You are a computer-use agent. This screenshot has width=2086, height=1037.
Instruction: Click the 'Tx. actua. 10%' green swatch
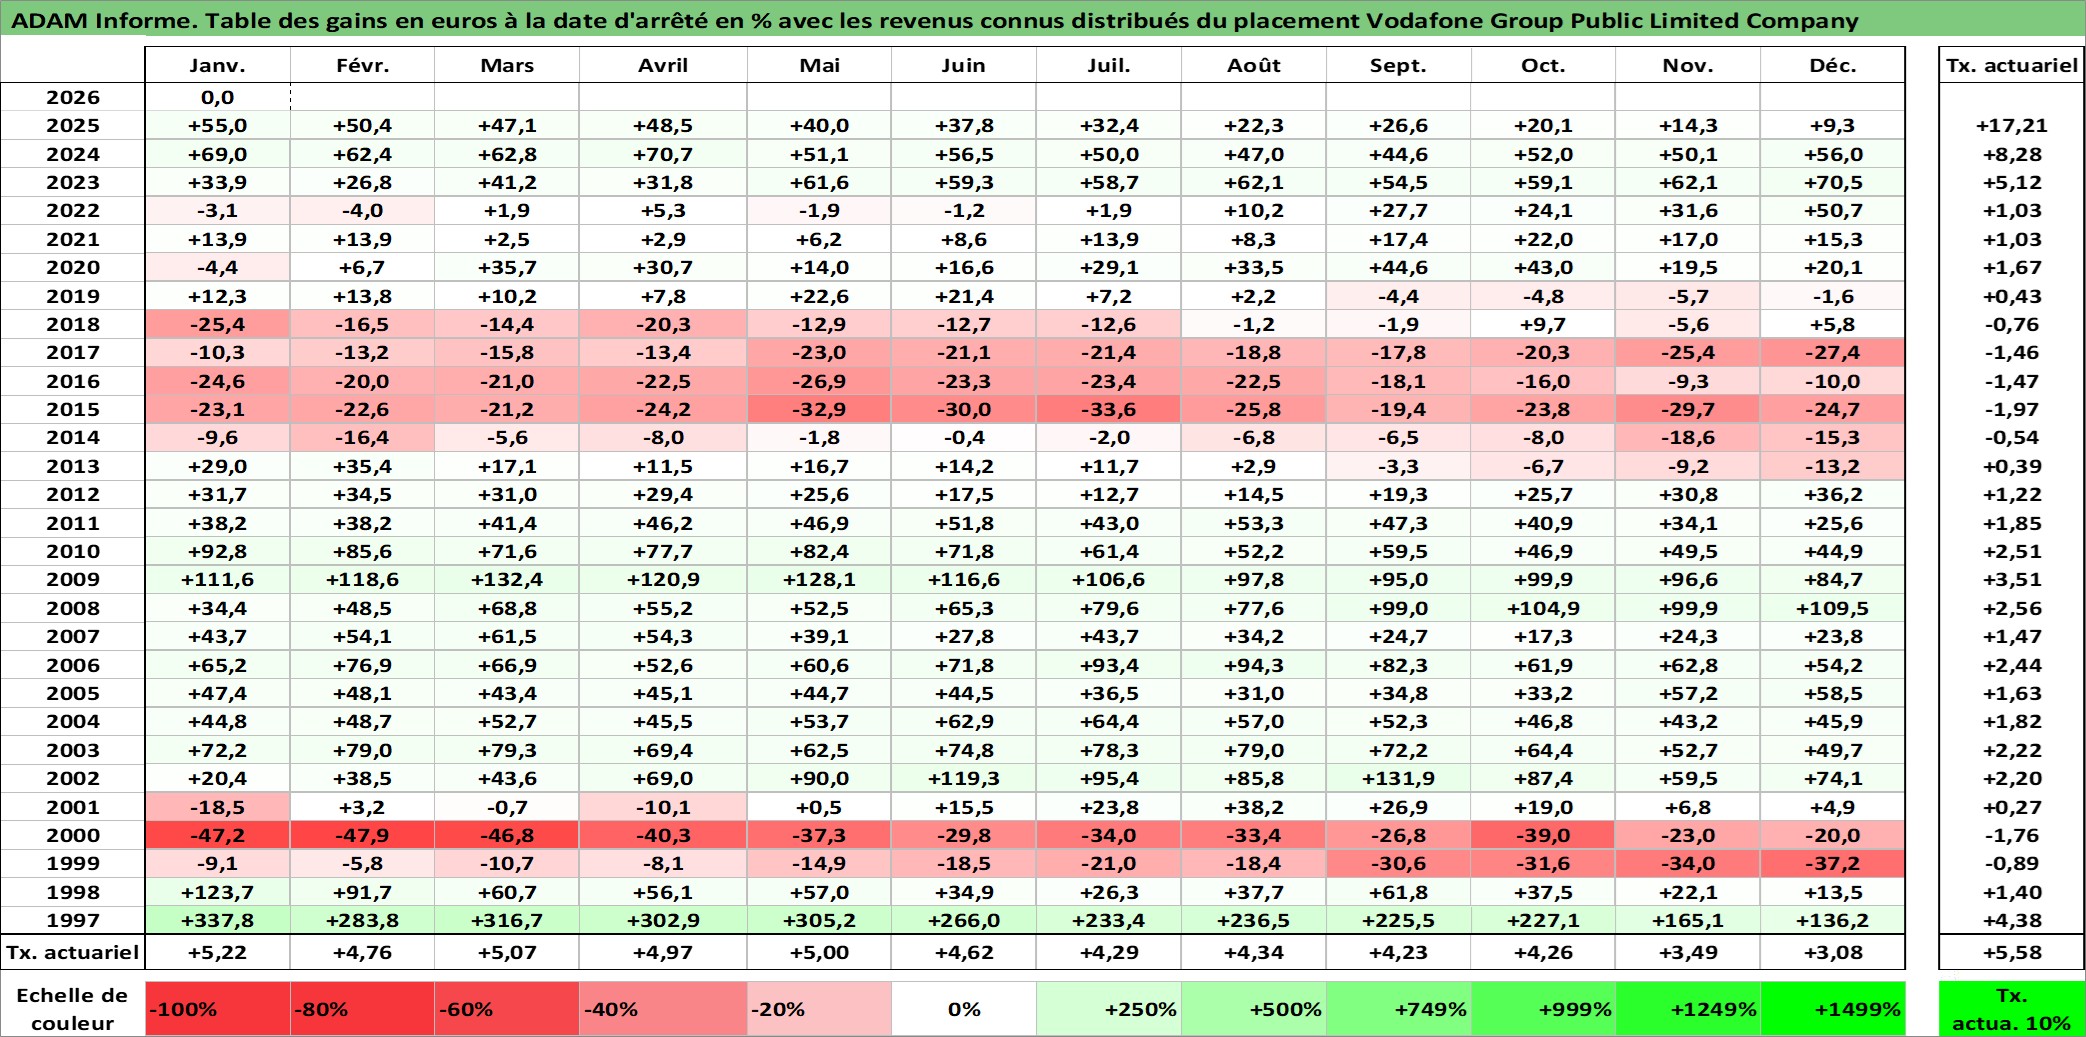point(2012,1009)
